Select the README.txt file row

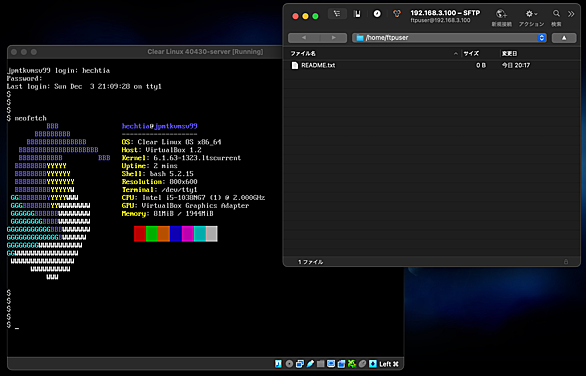pyautogui.click(x=432, y=65)
